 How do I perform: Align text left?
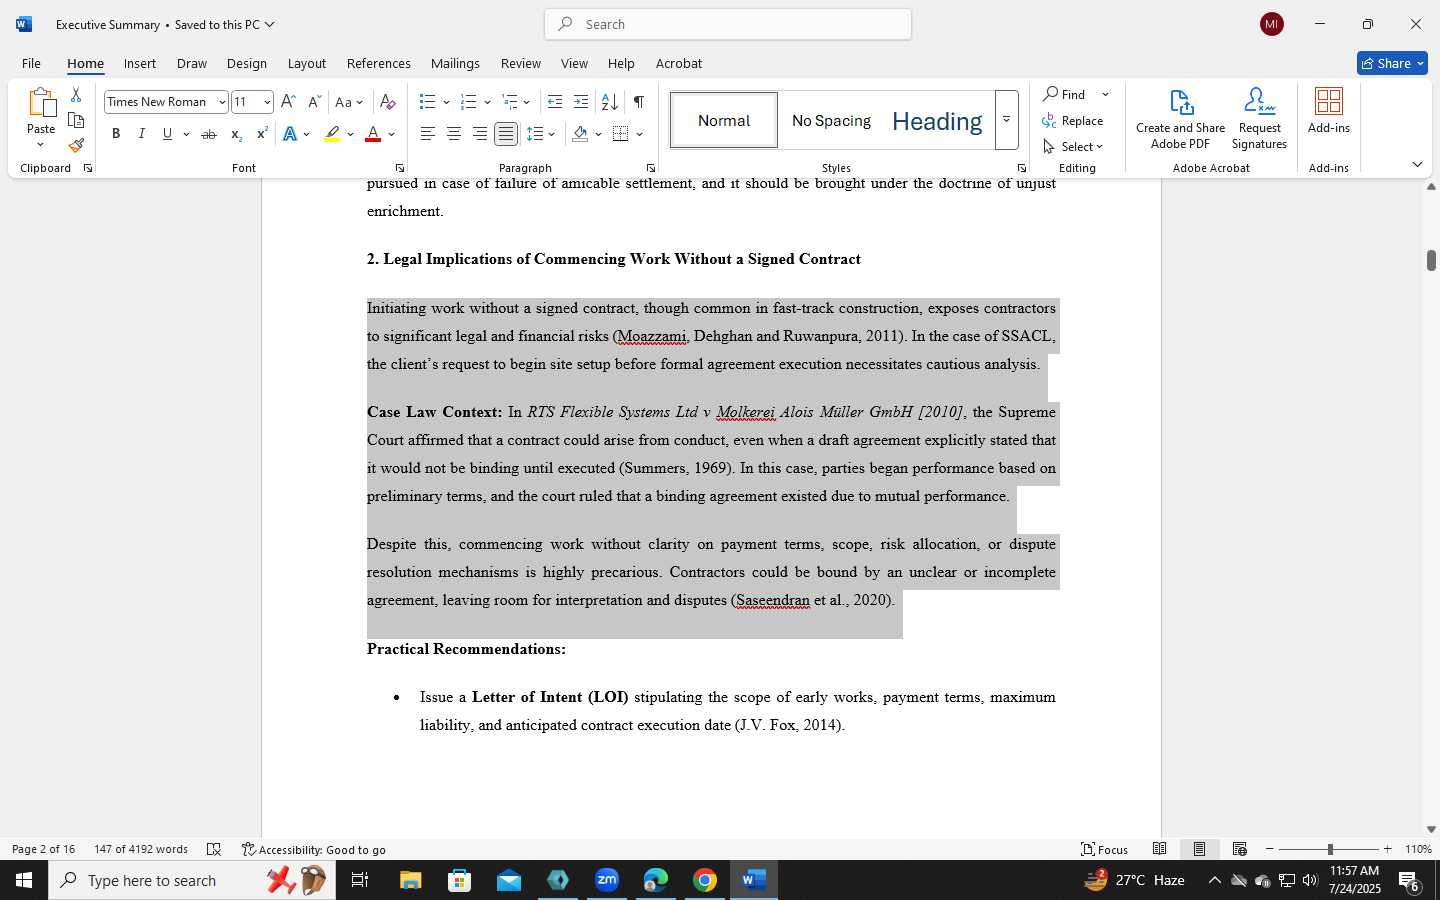(x=428, y=134)
